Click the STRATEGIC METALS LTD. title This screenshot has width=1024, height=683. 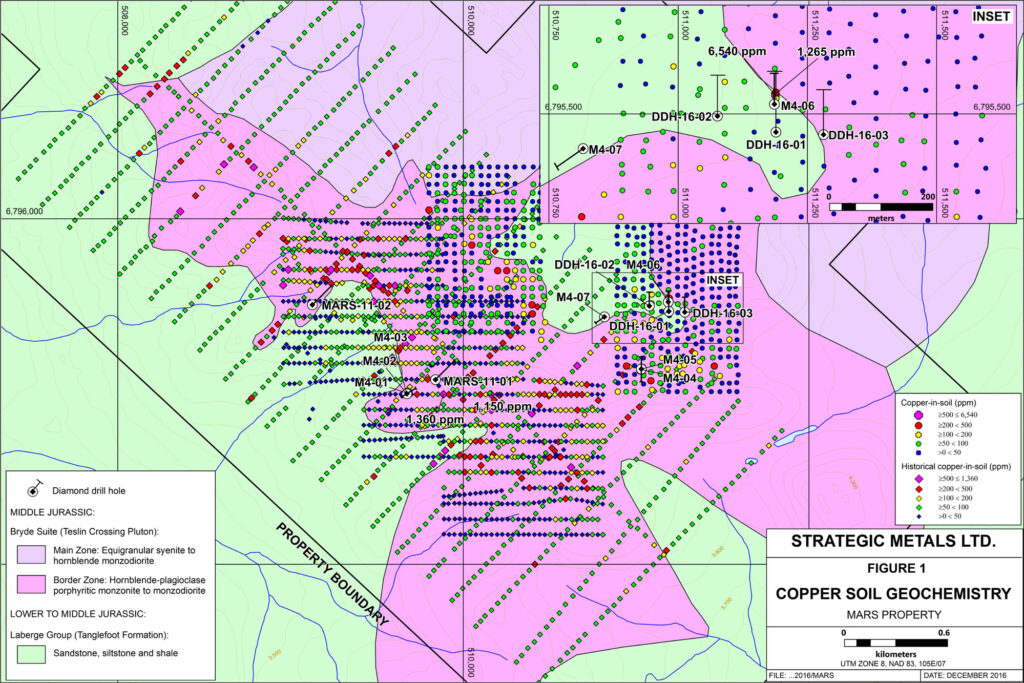coord(893,541)
